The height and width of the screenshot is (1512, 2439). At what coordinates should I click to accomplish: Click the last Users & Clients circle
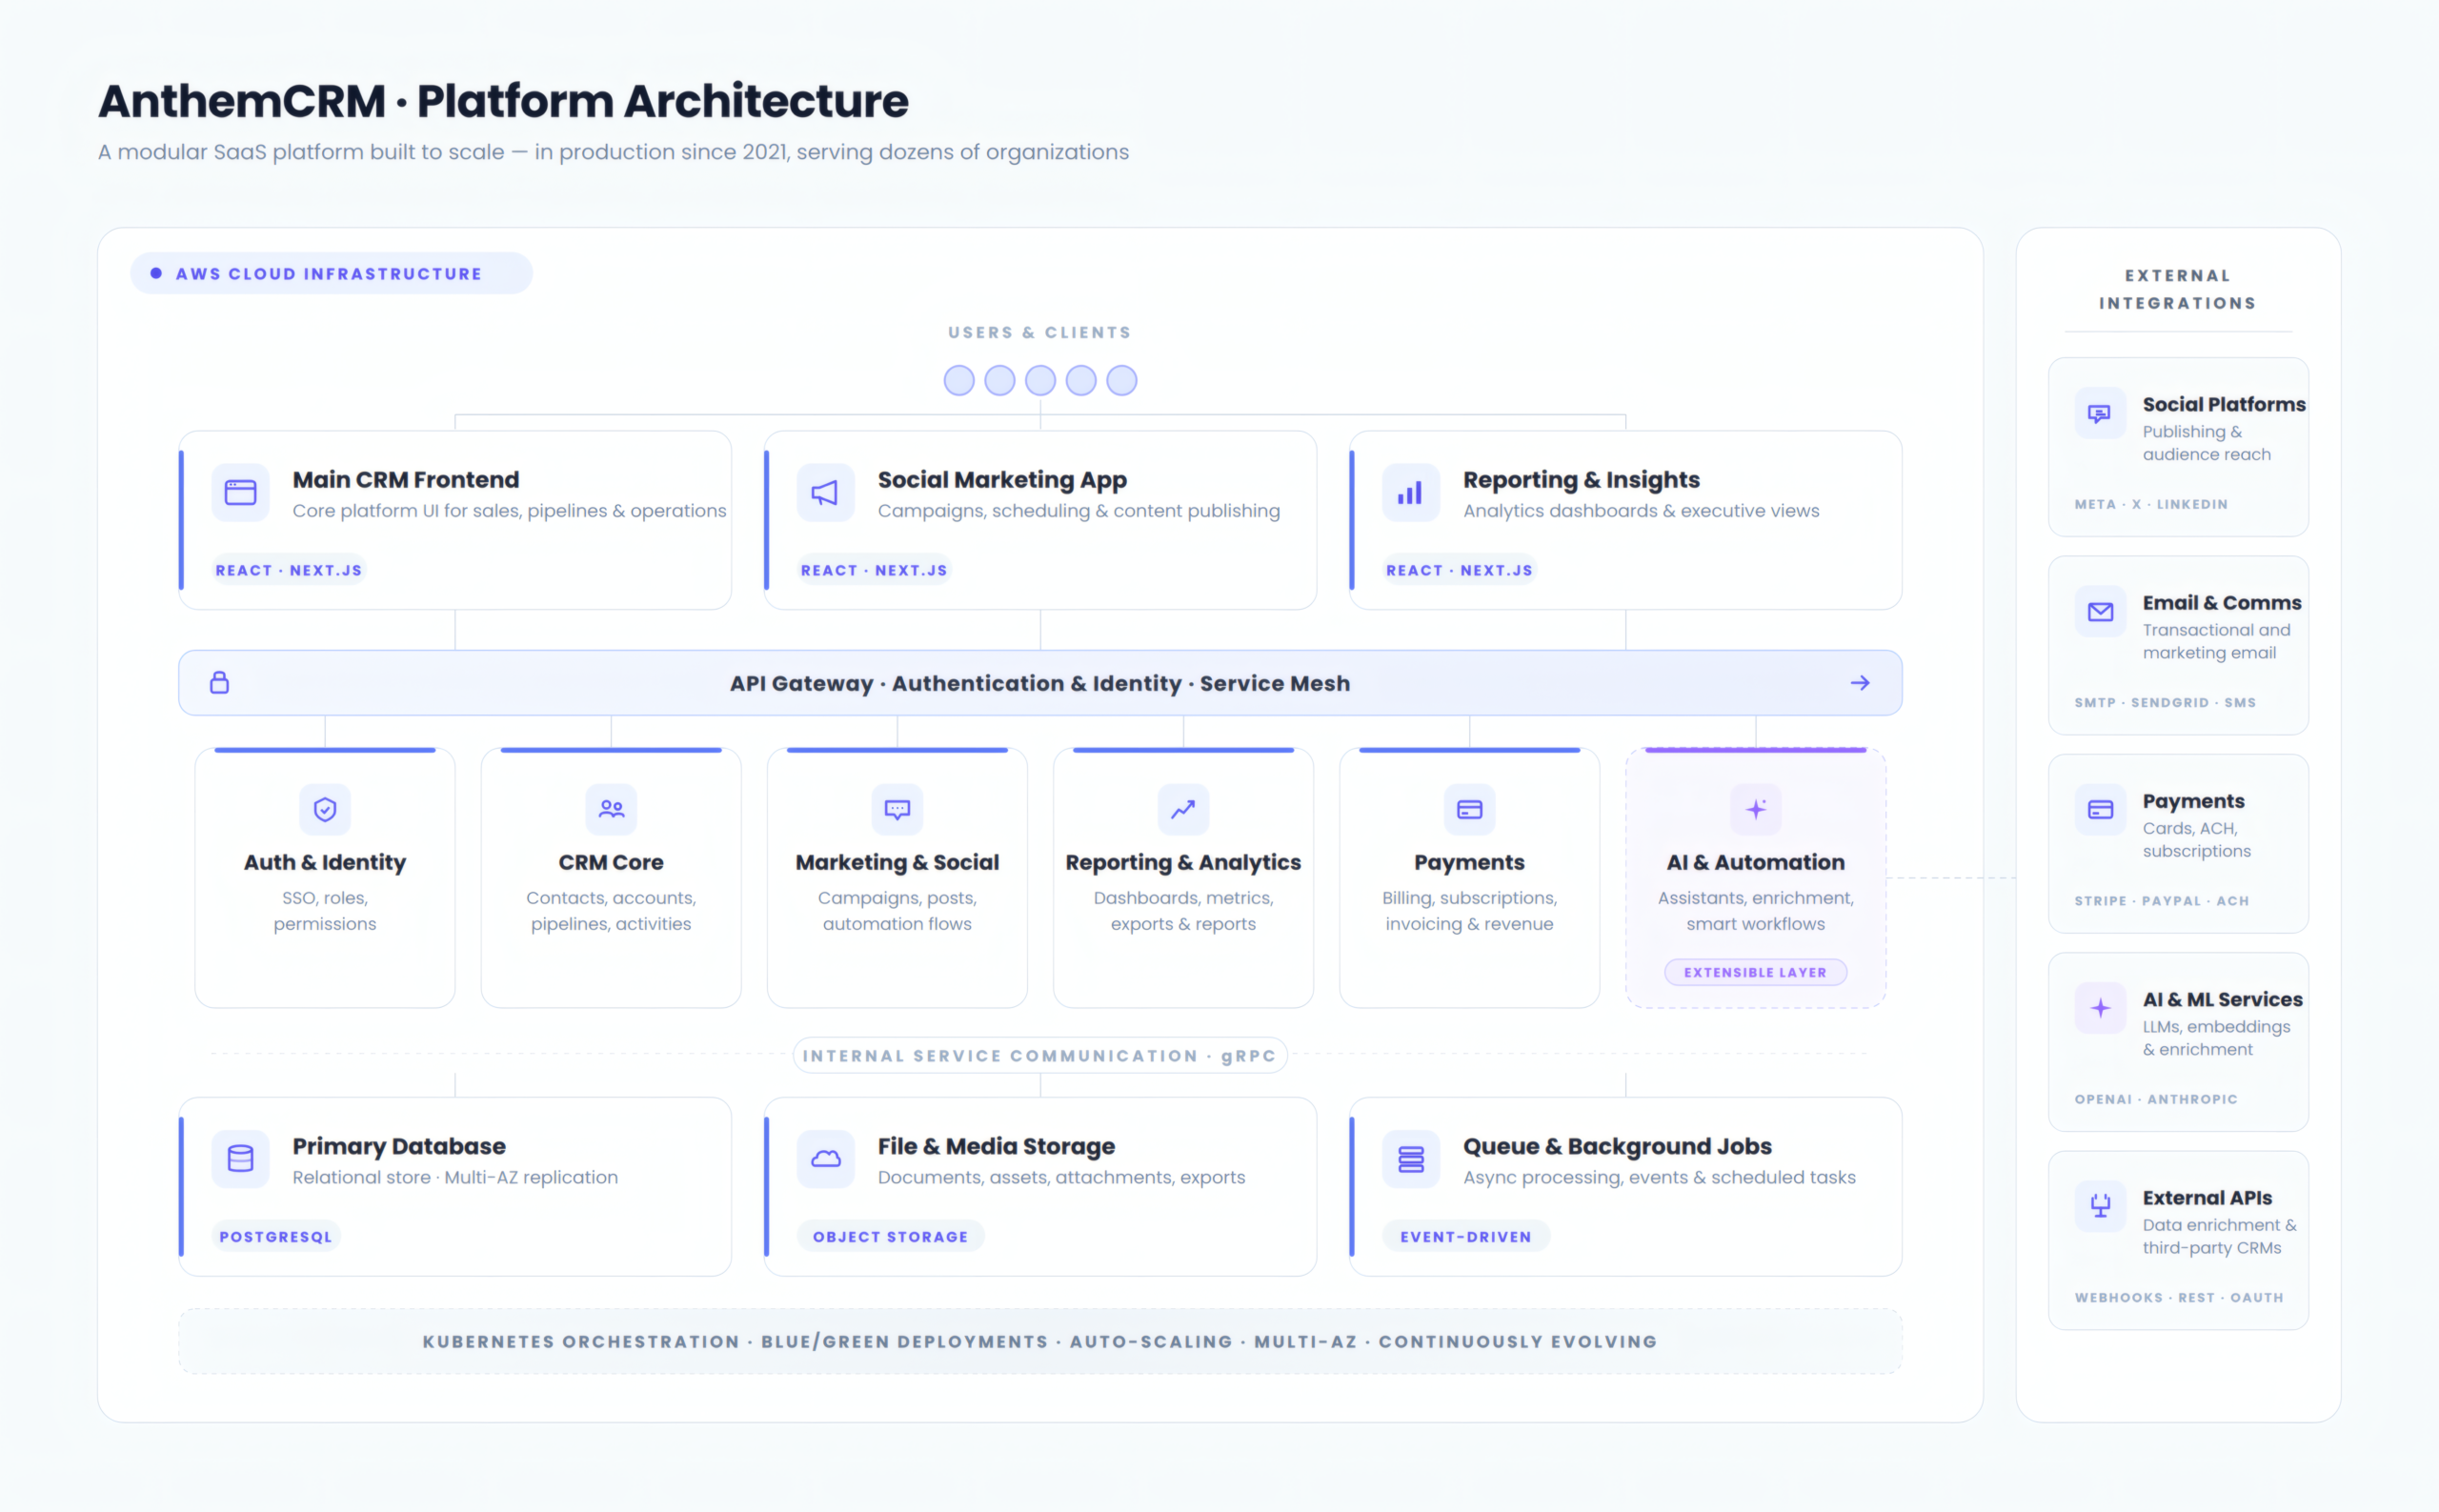pos(1121,381)
